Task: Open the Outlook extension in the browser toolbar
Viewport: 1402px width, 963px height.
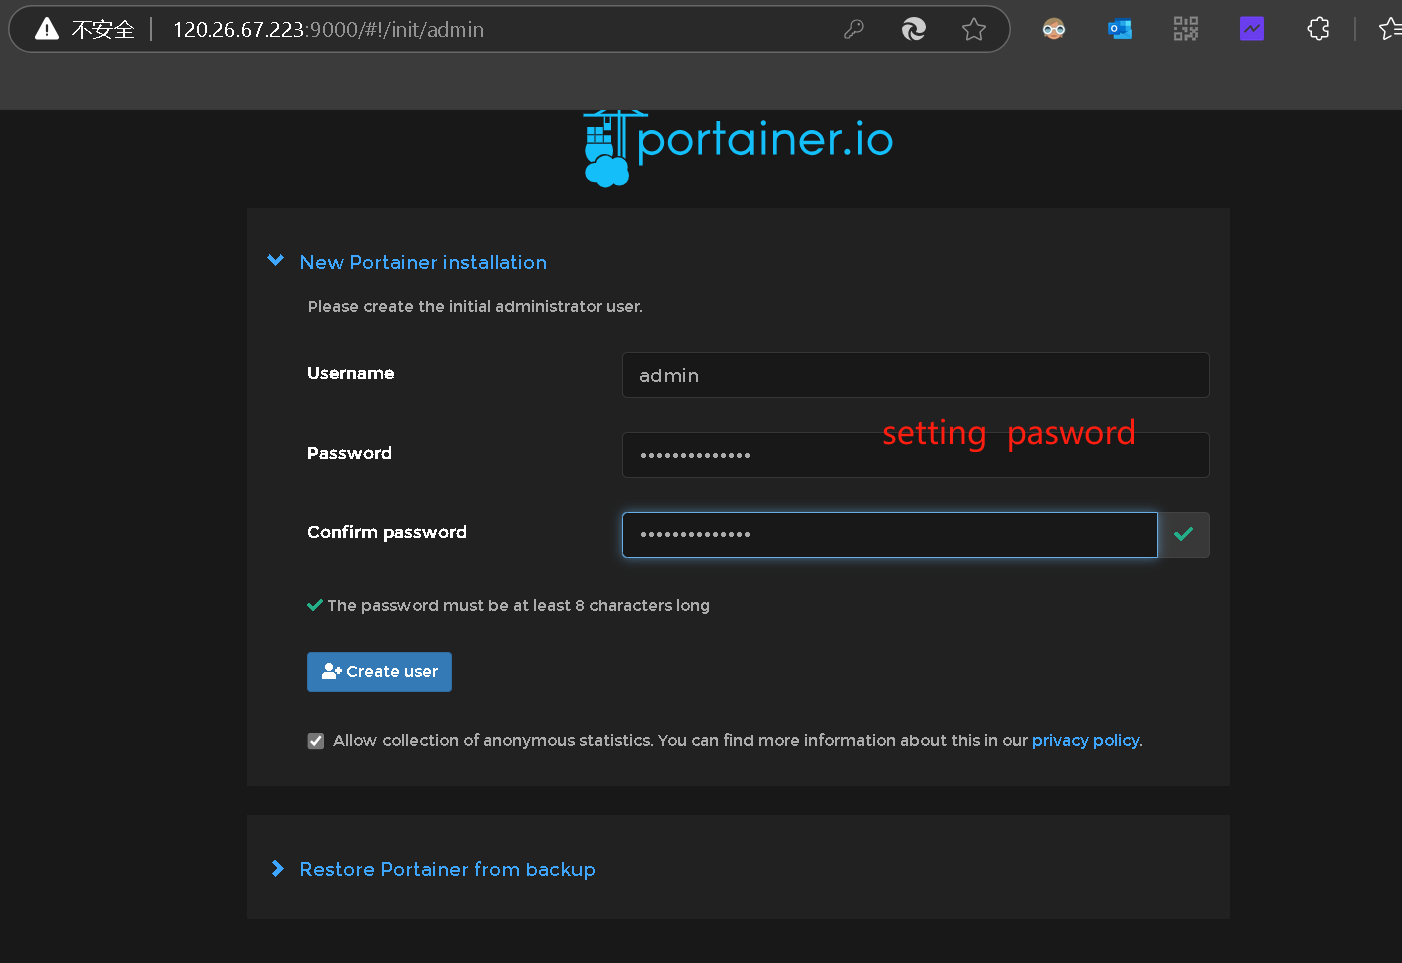Action: pos(1119,28)
